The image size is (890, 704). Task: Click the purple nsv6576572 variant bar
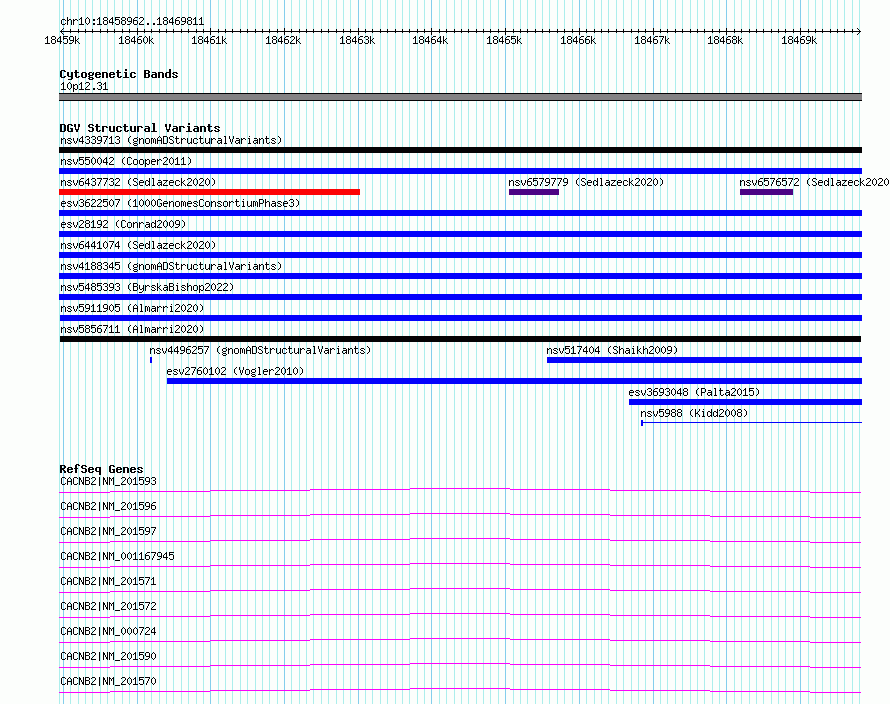[766, 192]
